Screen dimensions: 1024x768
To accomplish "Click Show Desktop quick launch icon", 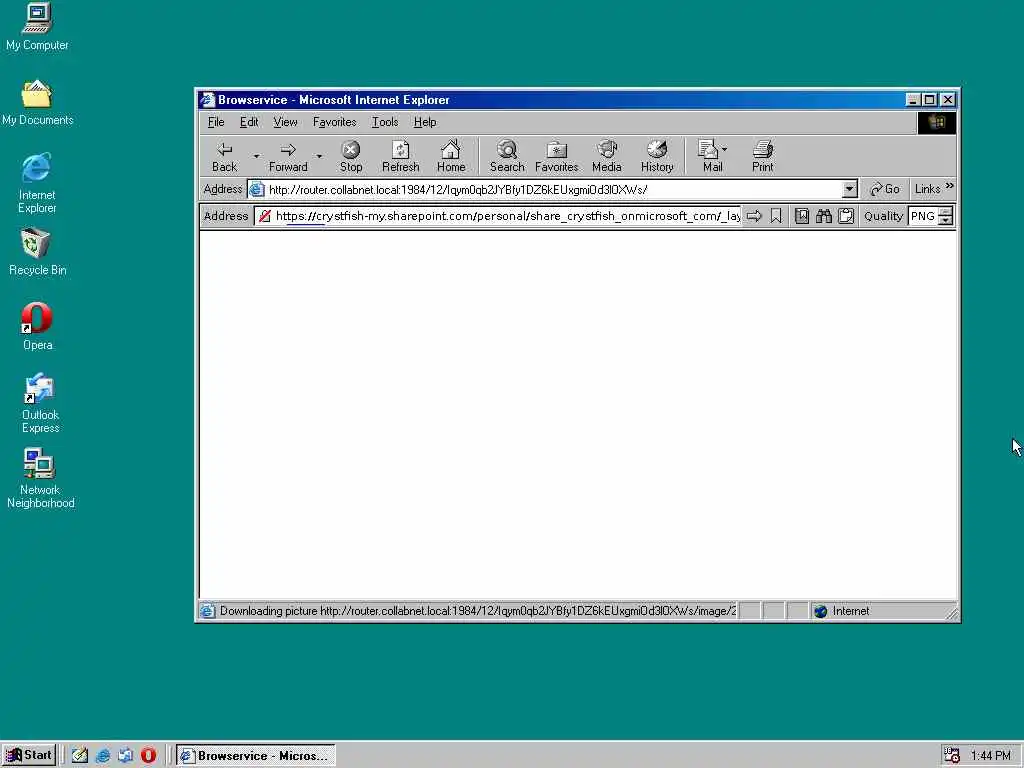I will tap(80, 756).
